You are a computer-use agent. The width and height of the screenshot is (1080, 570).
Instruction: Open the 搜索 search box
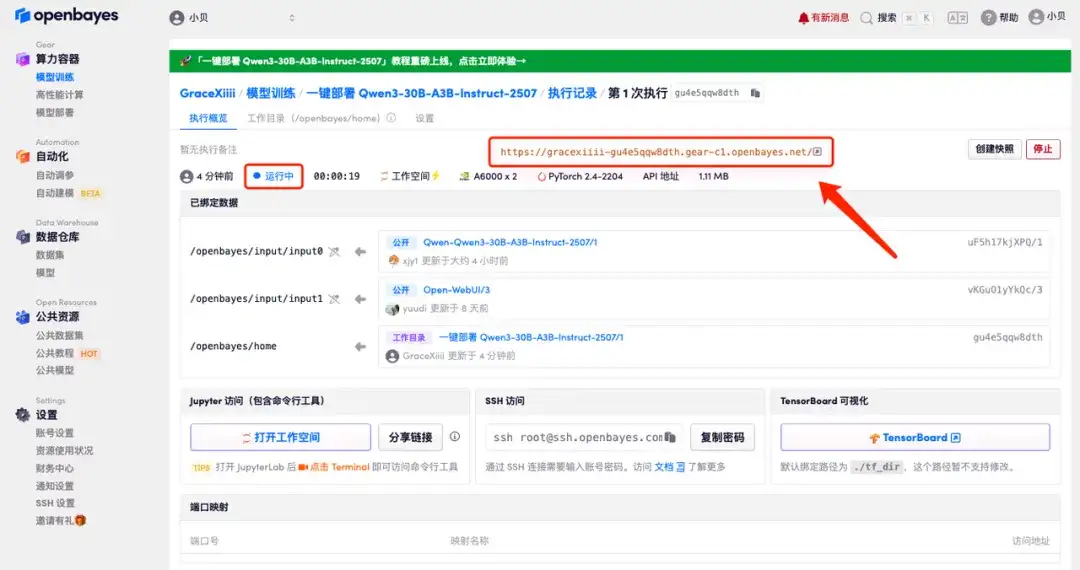897,18
